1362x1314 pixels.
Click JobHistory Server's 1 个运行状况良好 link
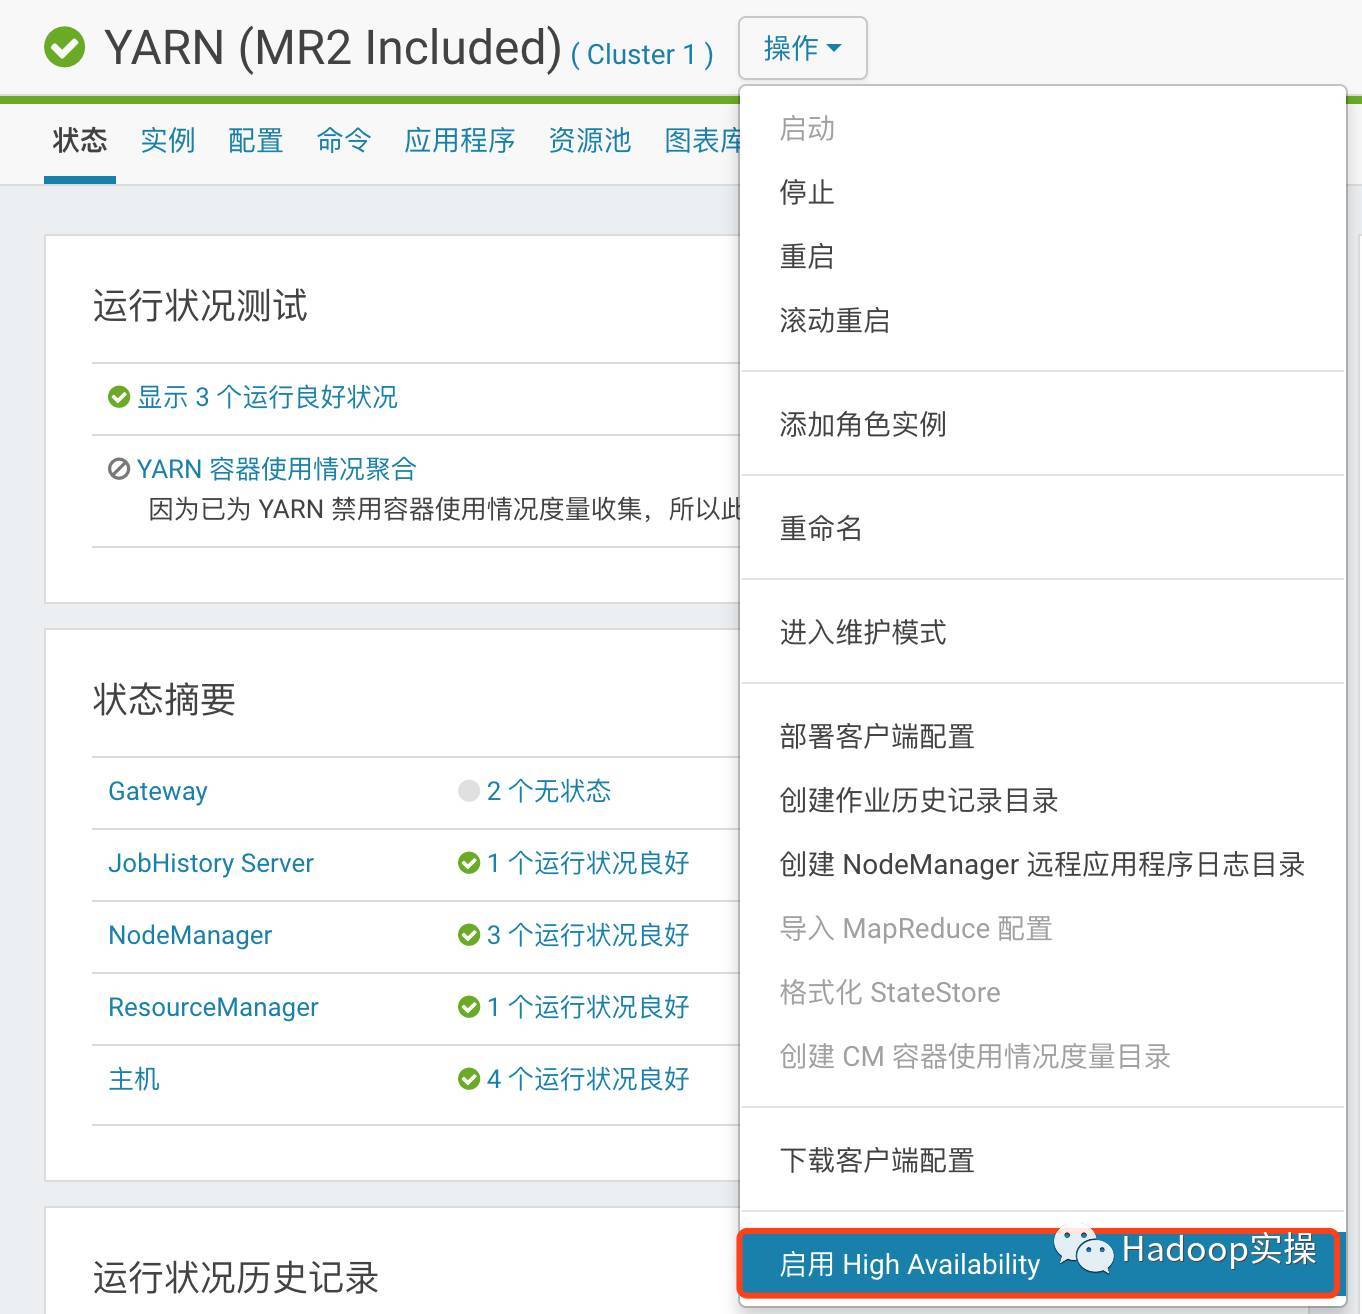pyautogui.click(x=588, y=863)
